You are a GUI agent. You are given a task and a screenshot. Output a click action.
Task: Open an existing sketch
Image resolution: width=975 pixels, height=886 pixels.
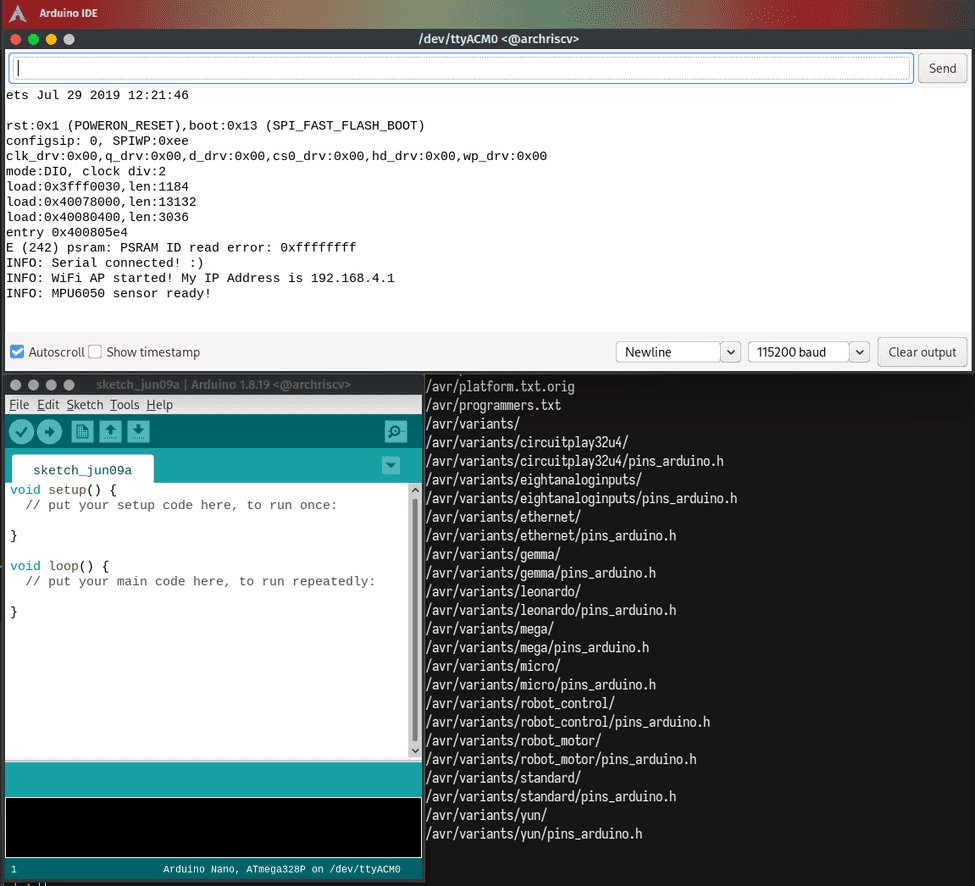point(110,431)
